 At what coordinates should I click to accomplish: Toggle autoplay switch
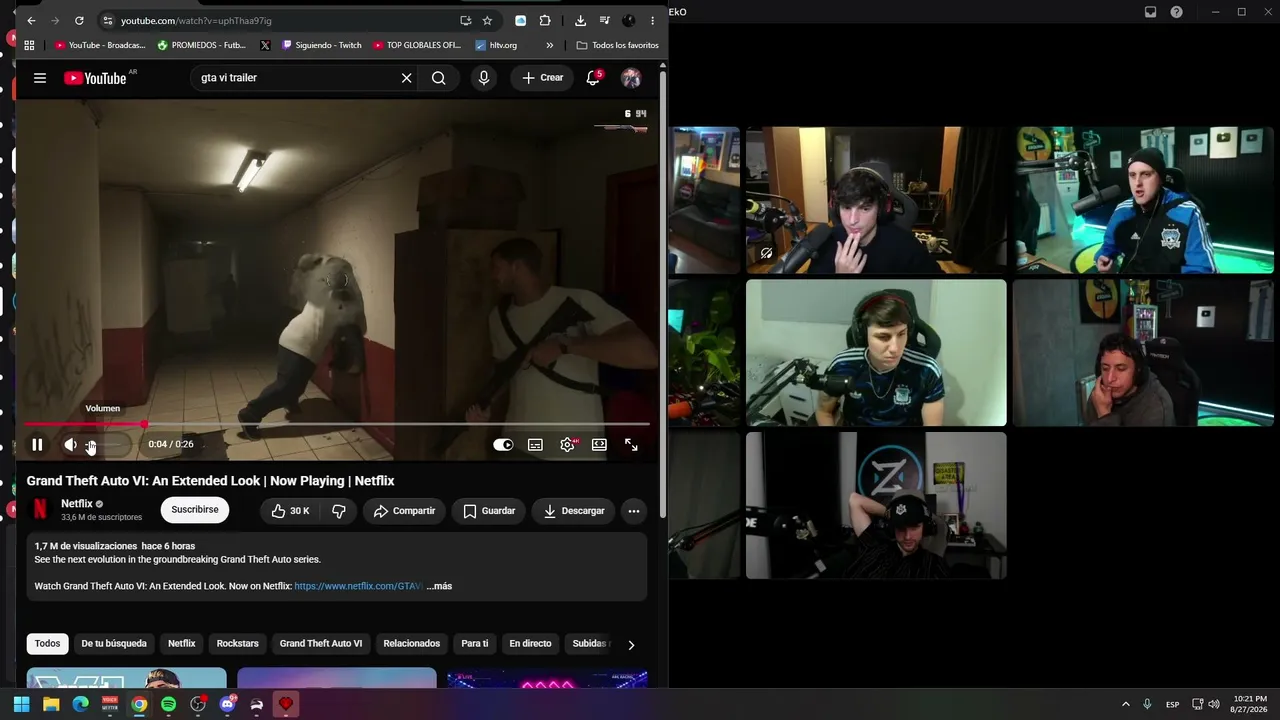pos(503,445)
